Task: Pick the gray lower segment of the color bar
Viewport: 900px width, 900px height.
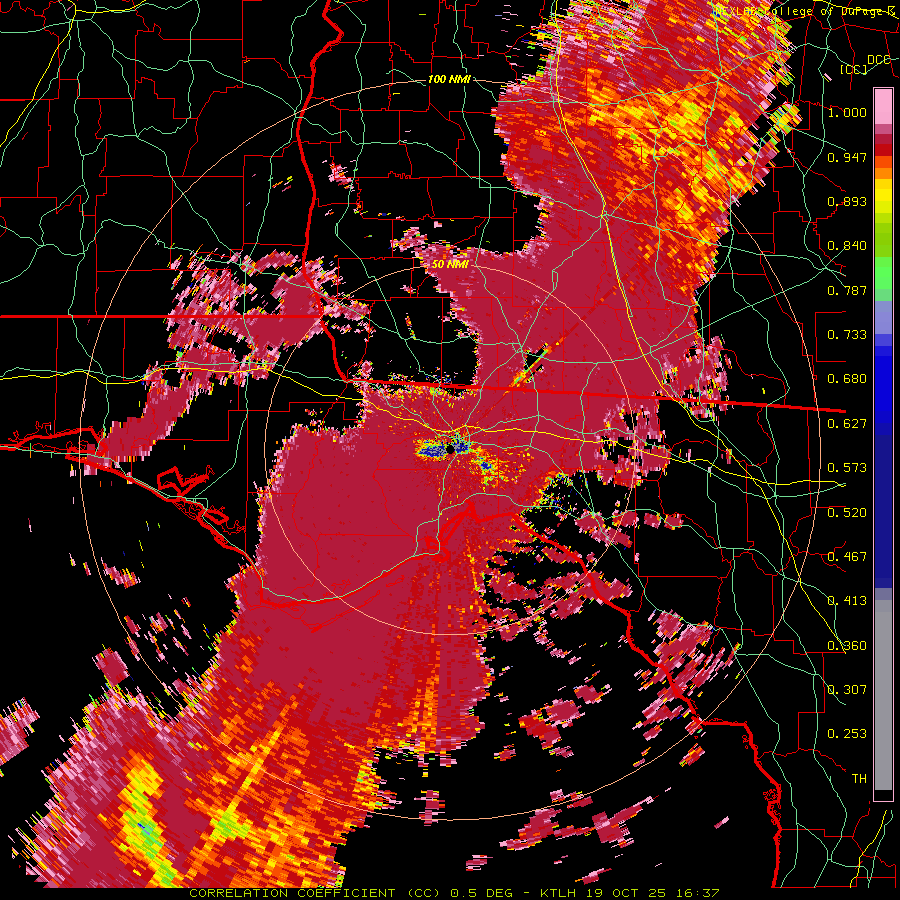Action: [883, 695]
